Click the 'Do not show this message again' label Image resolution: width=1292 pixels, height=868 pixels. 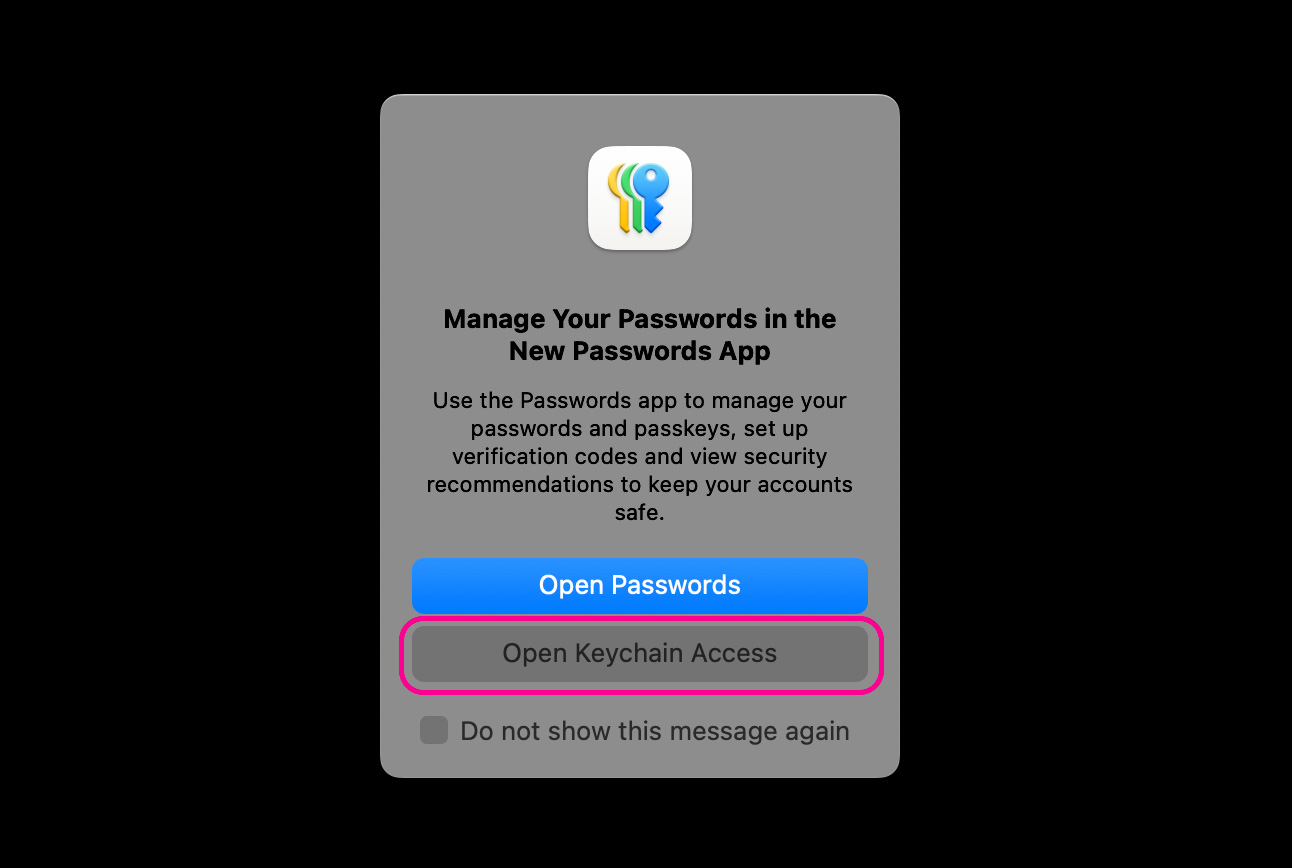655,731
